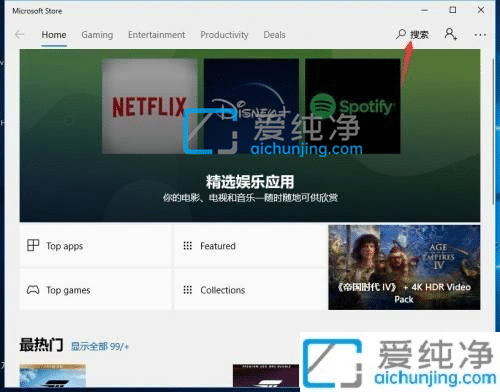The image size is (500, 392).
Task: Open the Collections tile
Action: [250, 290]
